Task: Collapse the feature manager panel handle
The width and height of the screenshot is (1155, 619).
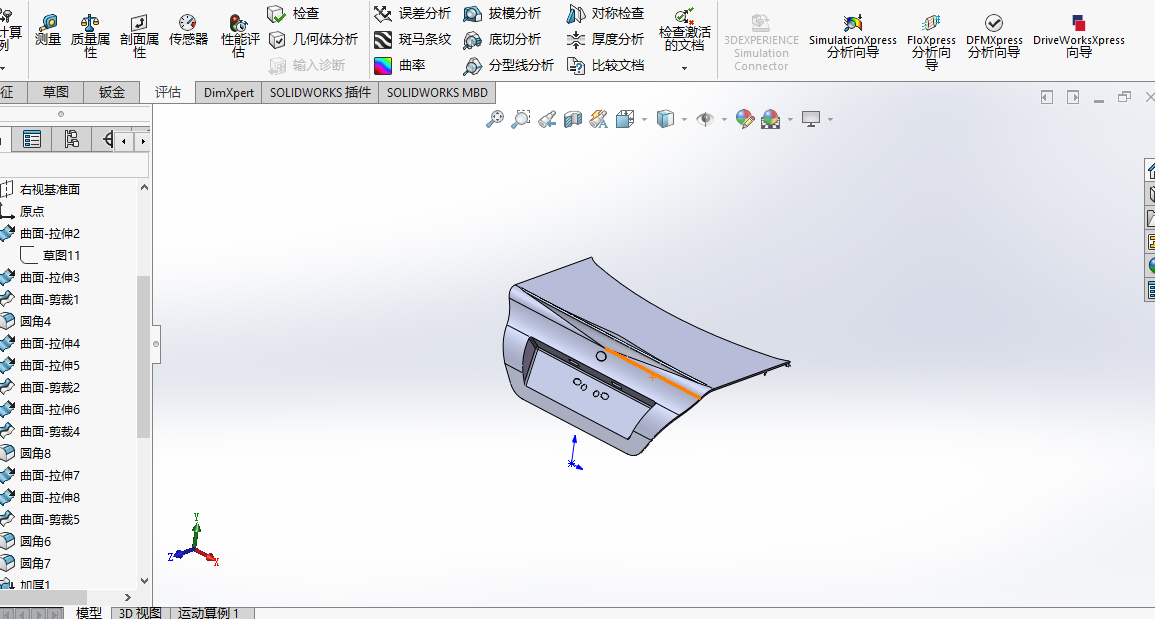Action: (156, 344)
